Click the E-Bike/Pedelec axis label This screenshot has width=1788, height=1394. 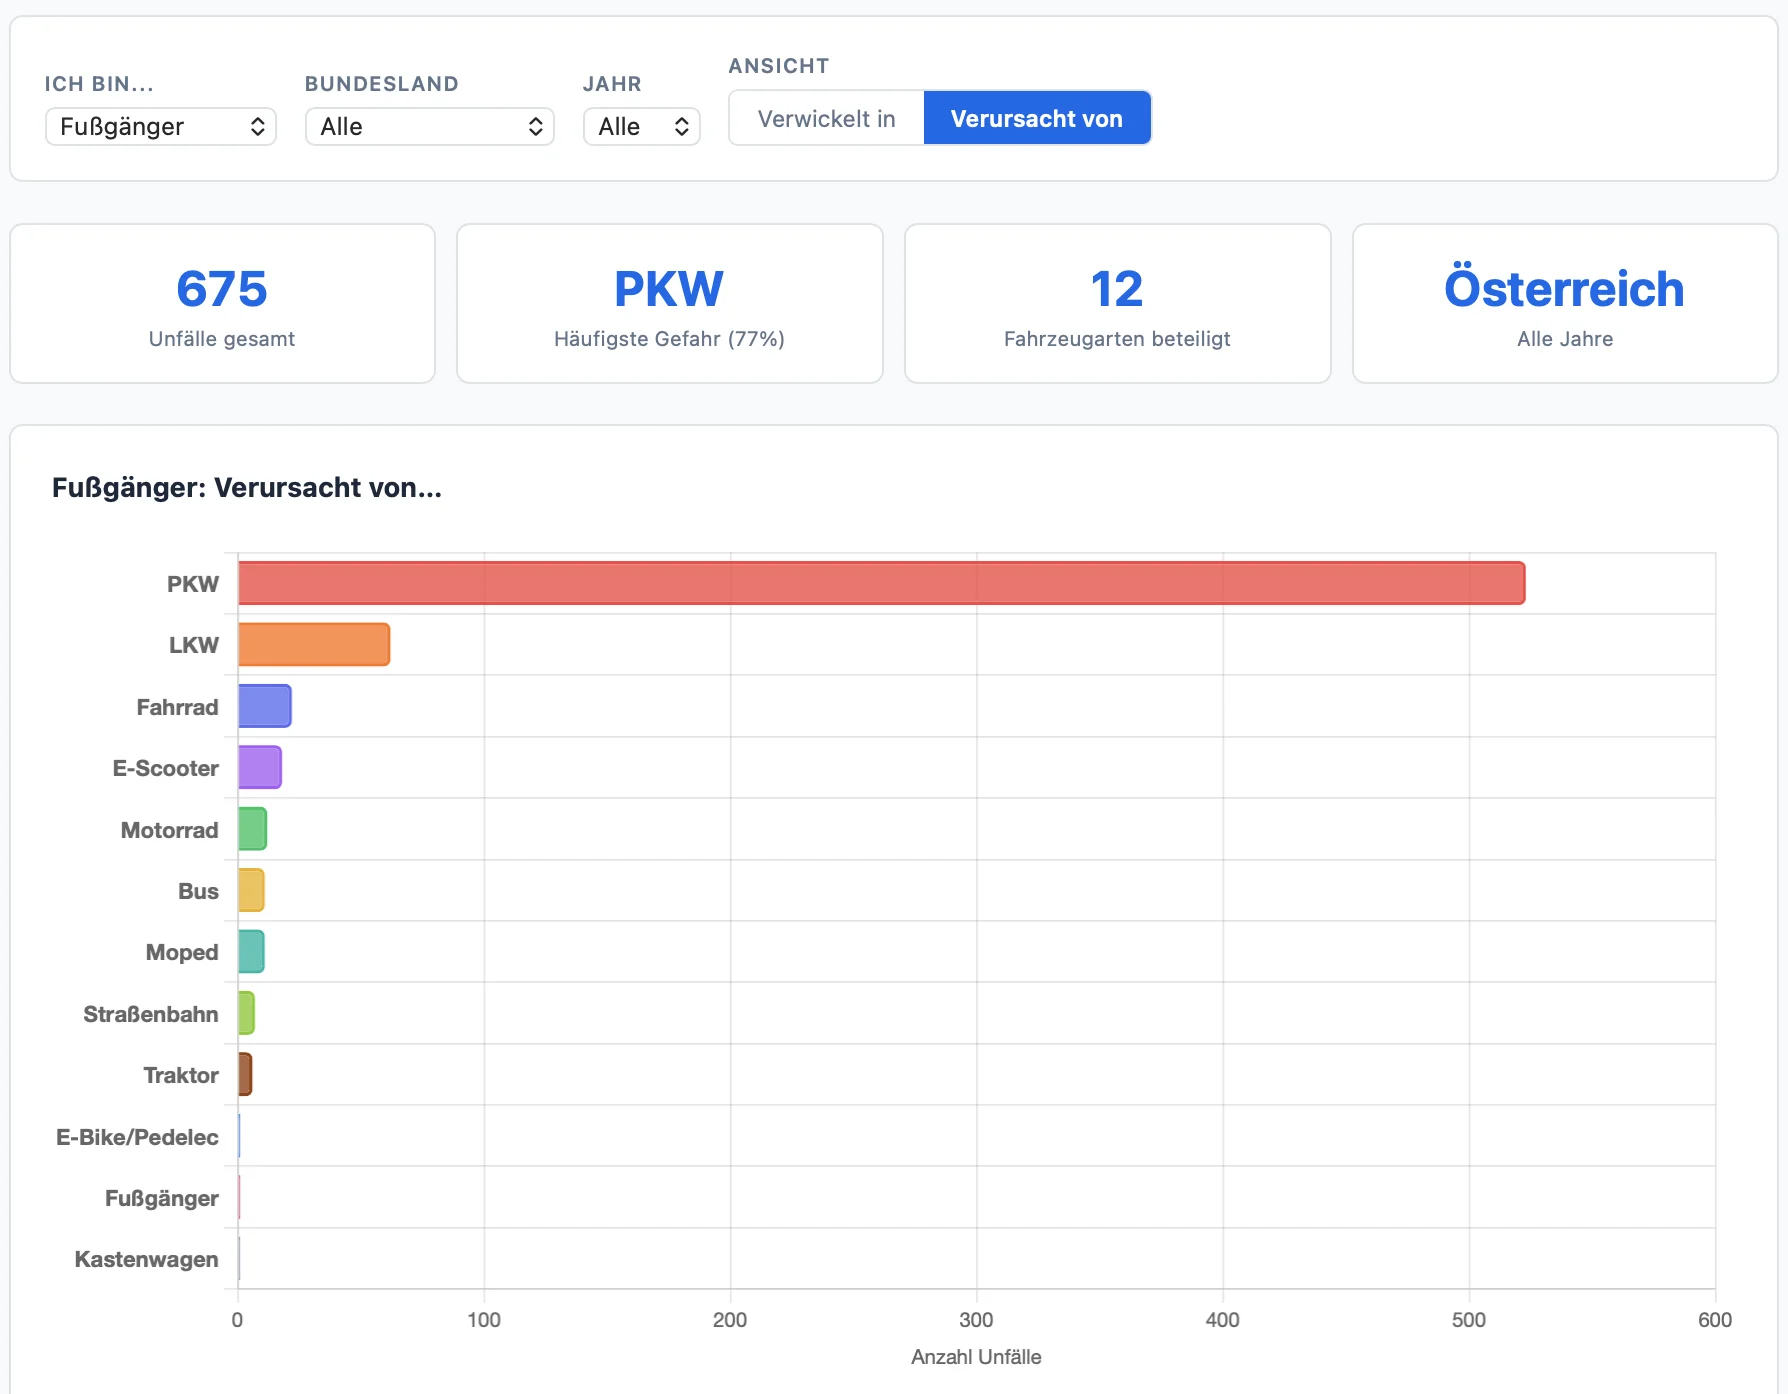pos(137,1137)
